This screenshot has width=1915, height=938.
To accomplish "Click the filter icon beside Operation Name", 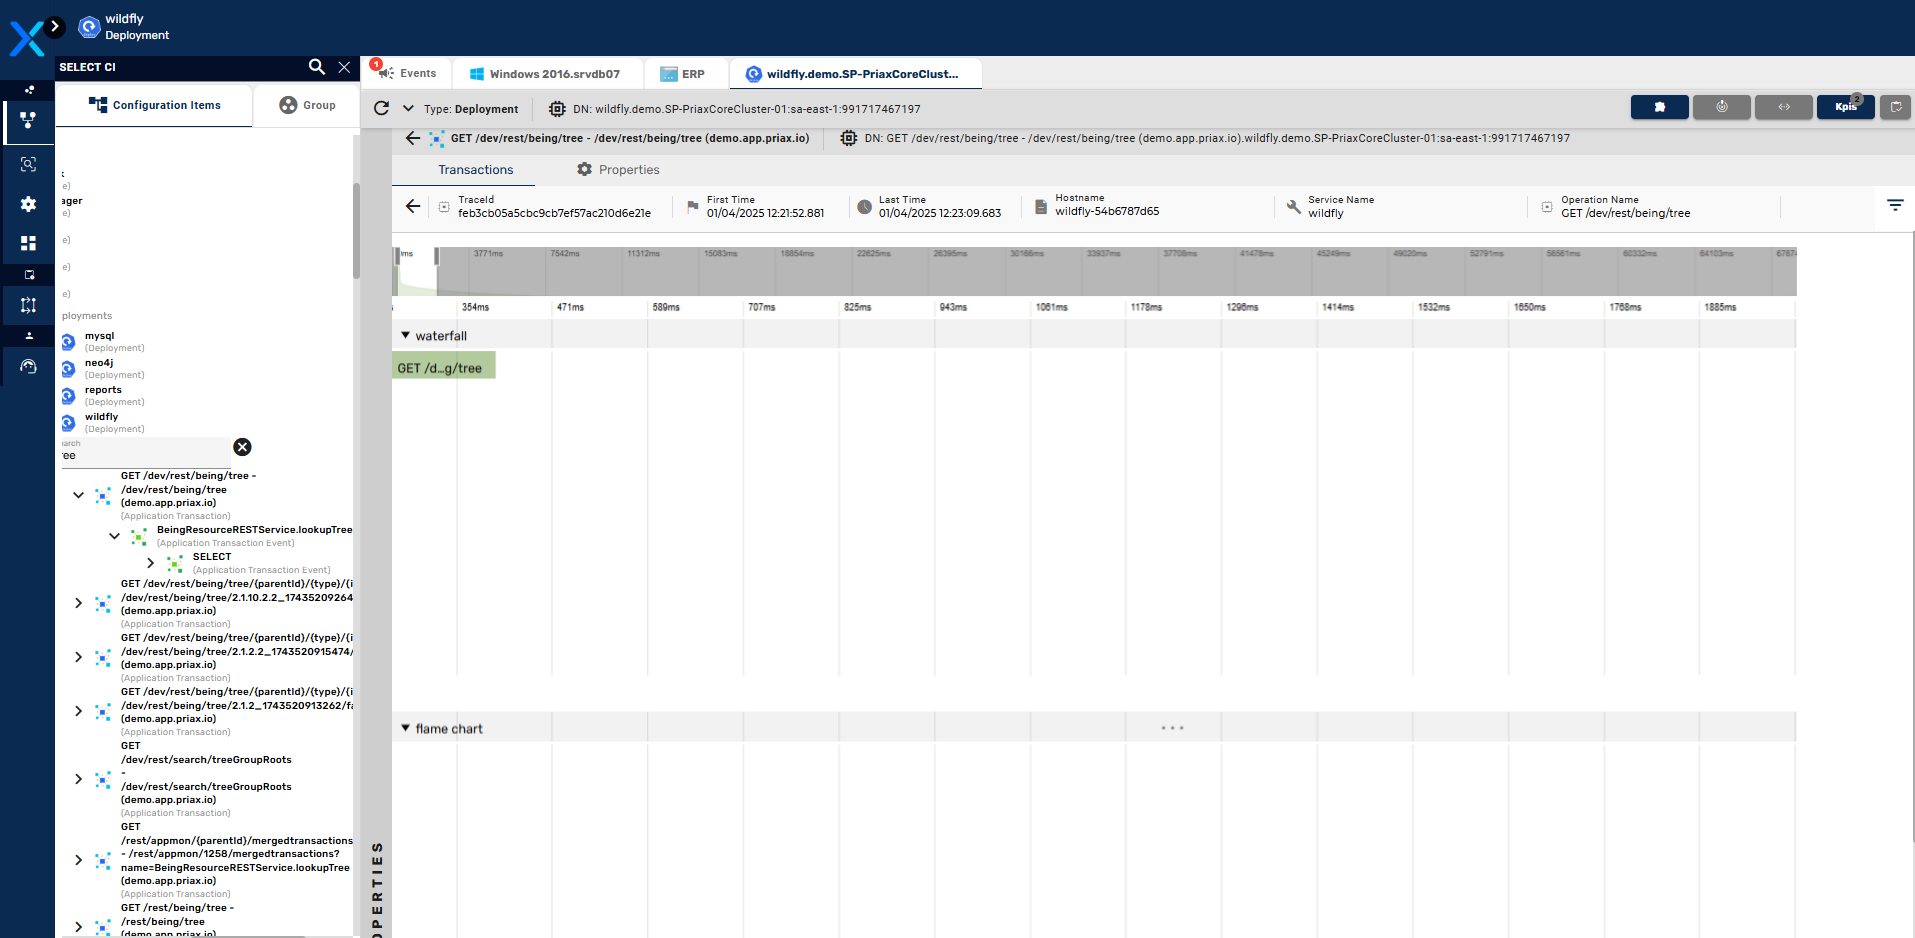I will [x=1894, y=205].
